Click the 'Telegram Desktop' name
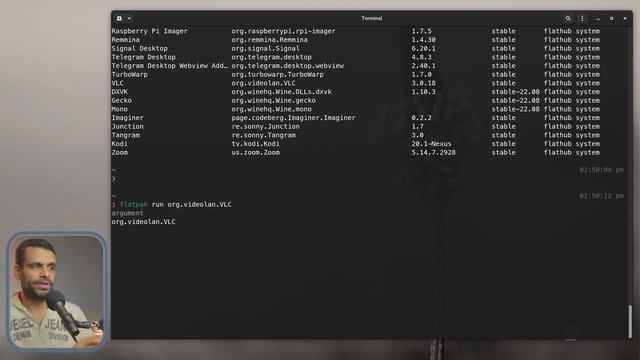This screenshot has width=640, height=360. tap(144, 57)
